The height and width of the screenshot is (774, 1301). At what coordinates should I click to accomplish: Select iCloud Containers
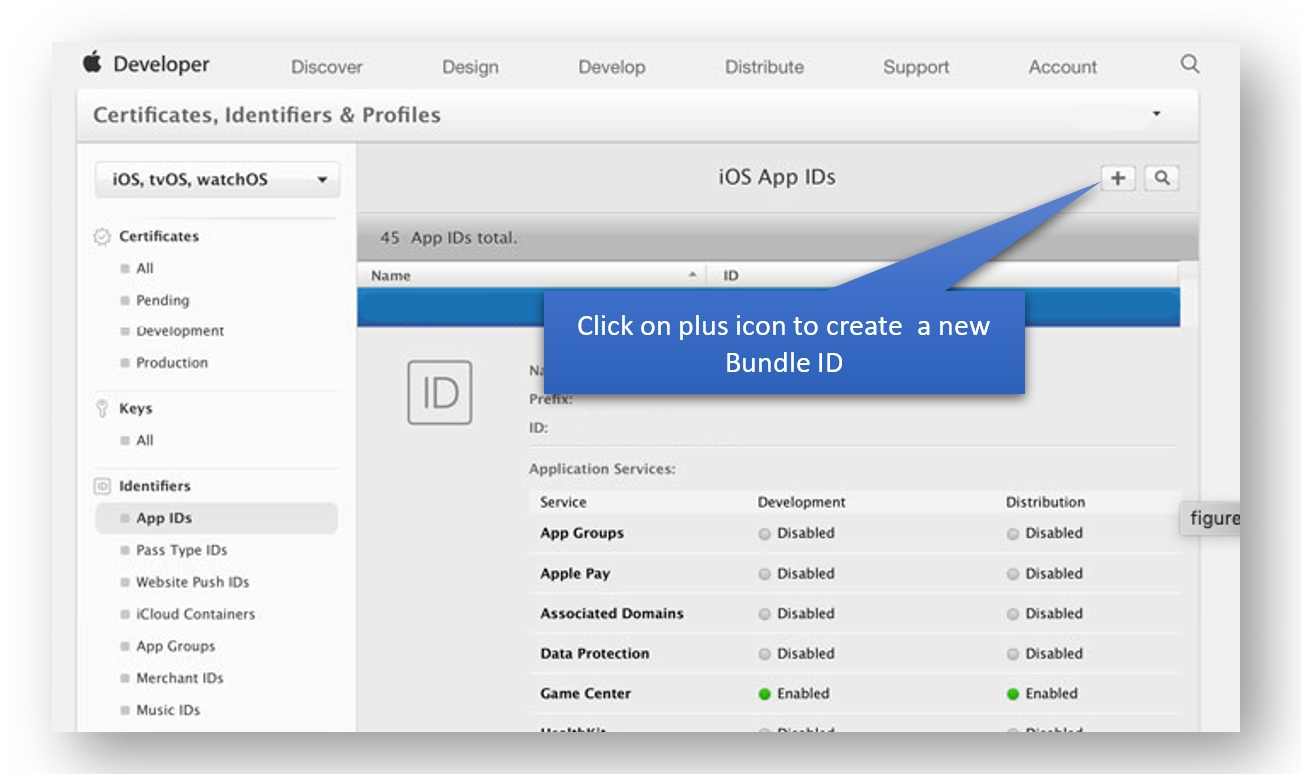(x=195, y=614)
